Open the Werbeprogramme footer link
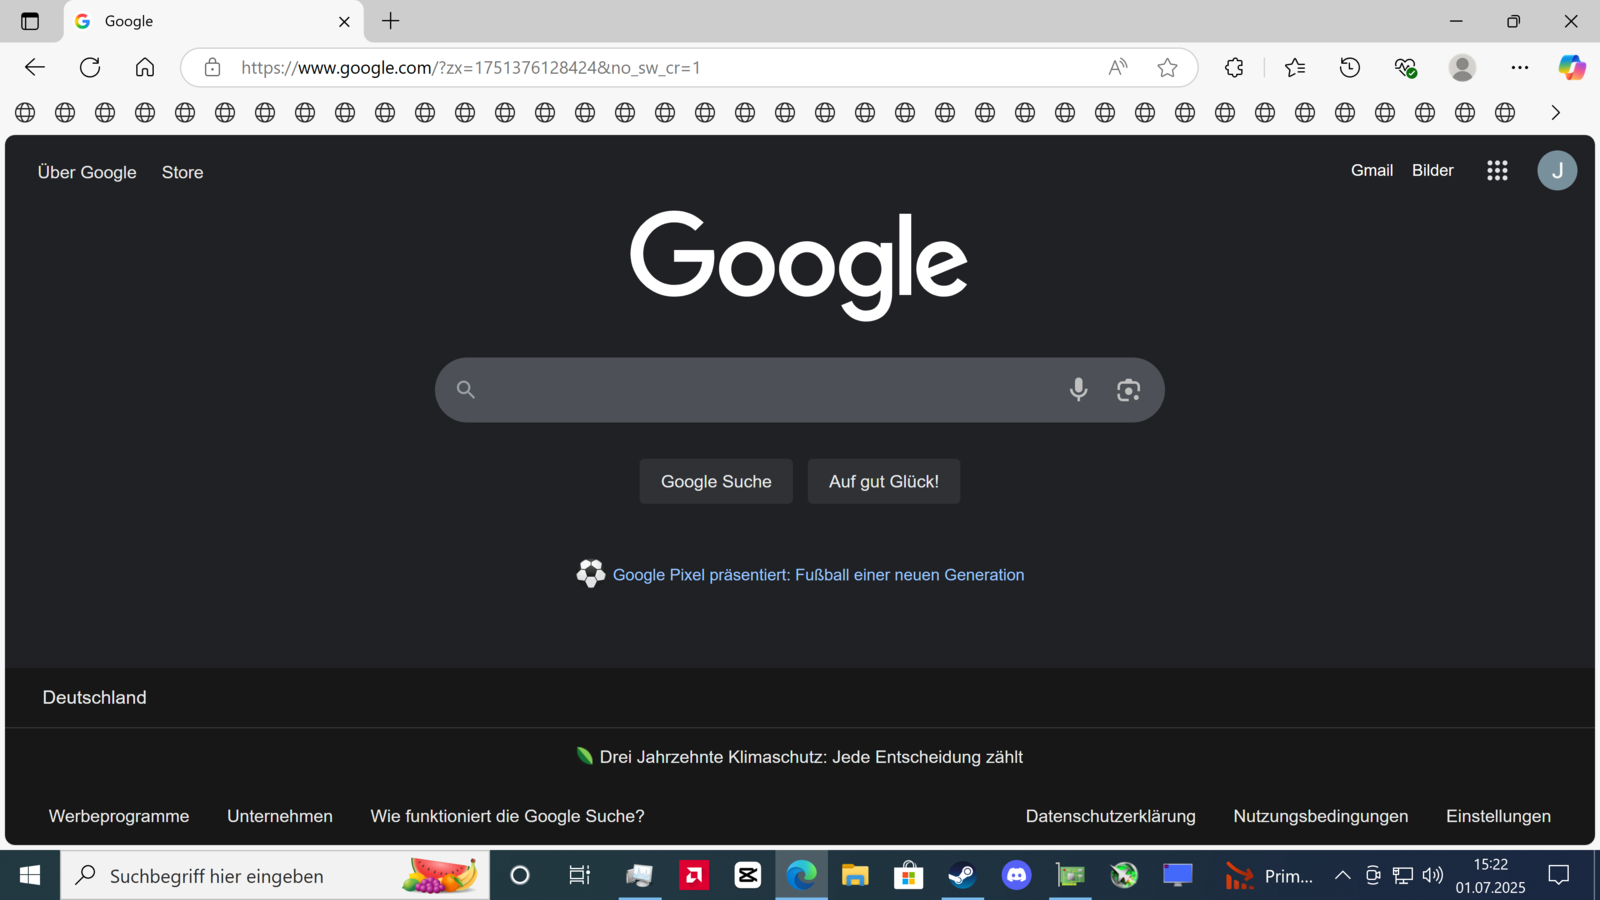 coord(119,816)
